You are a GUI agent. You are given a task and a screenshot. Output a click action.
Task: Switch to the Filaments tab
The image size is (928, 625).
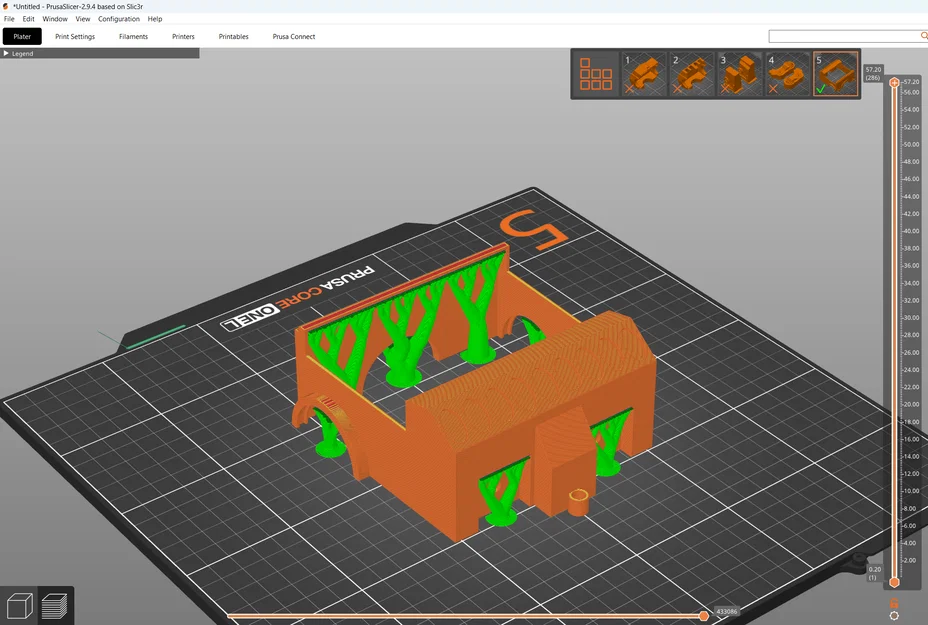click(133, 36)
